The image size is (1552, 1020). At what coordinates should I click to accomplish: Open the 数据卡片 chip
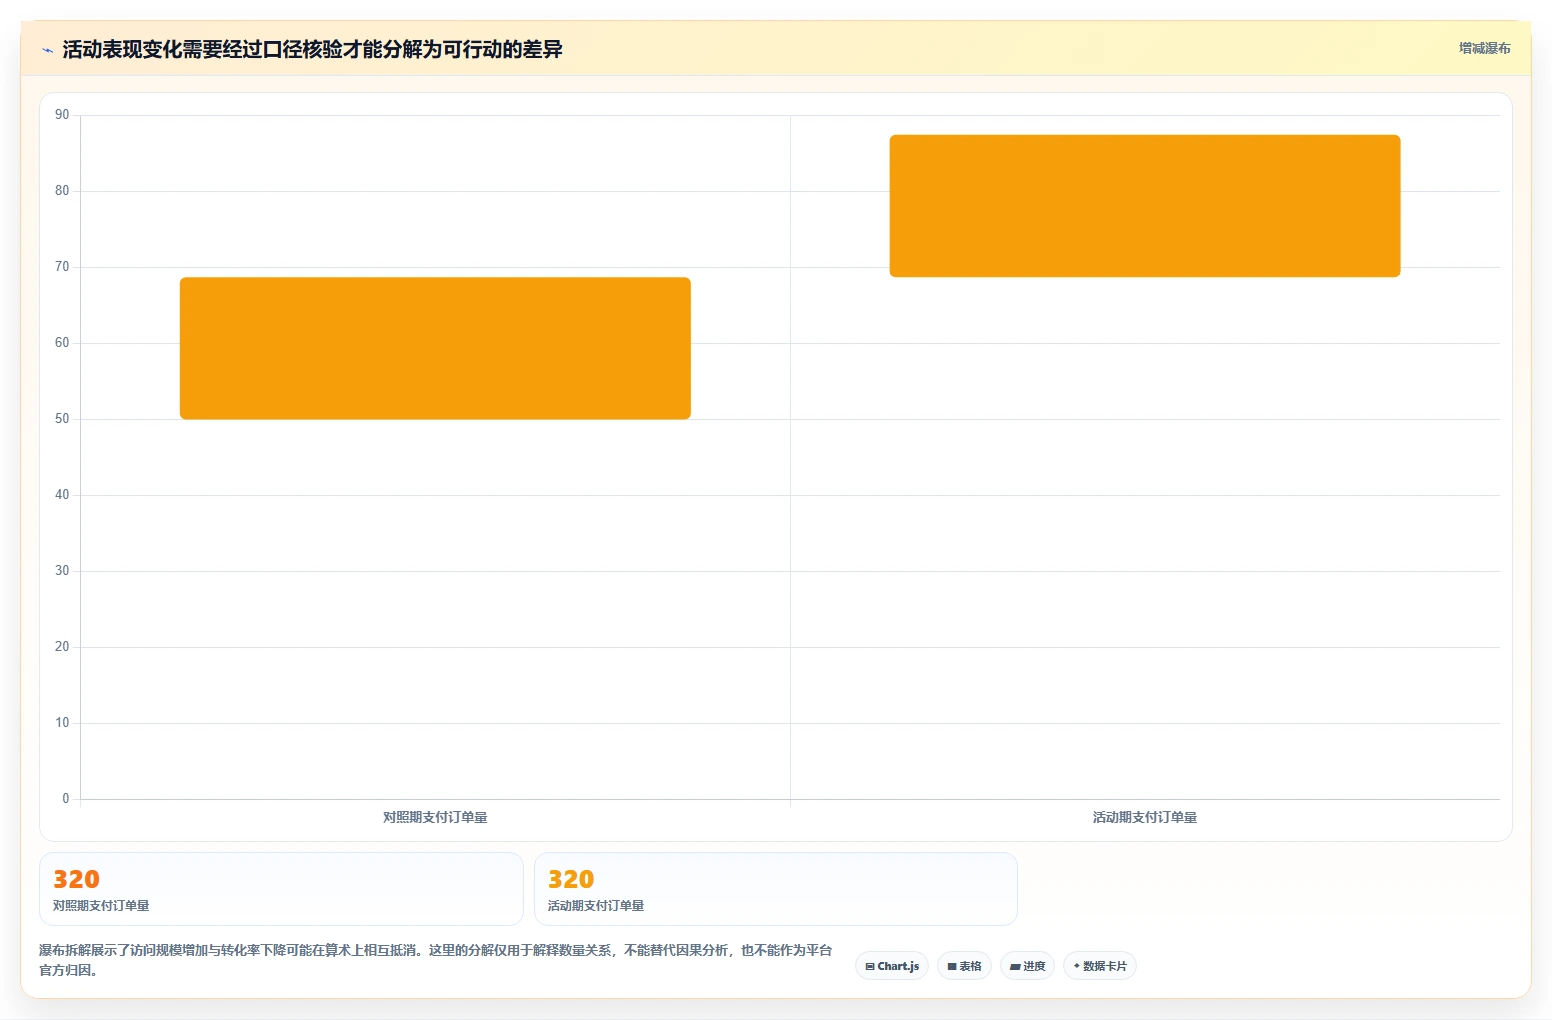click(1100, 966)
